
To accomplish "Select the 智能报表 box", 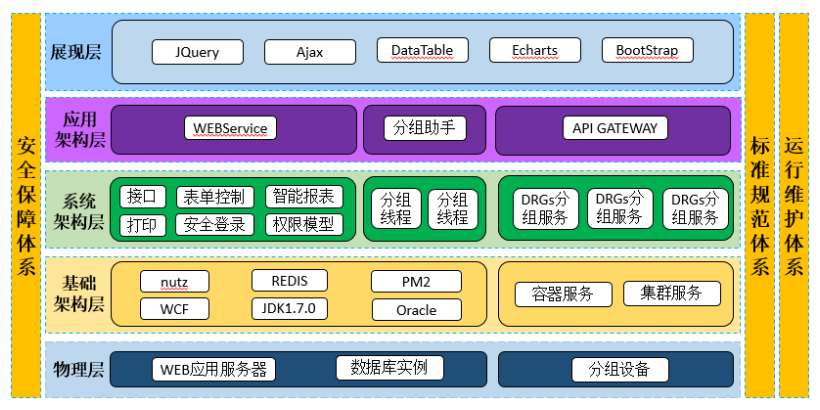I will pyautogui.click(x=304, y=197).
